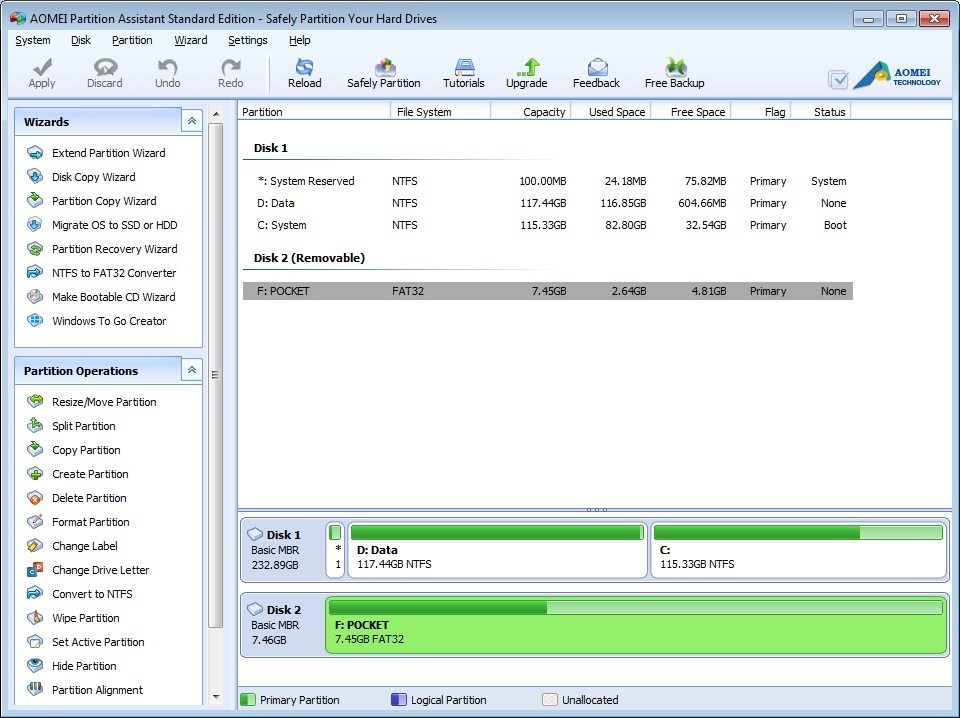Click the sidebar scroll down arrow

(216, 697)
